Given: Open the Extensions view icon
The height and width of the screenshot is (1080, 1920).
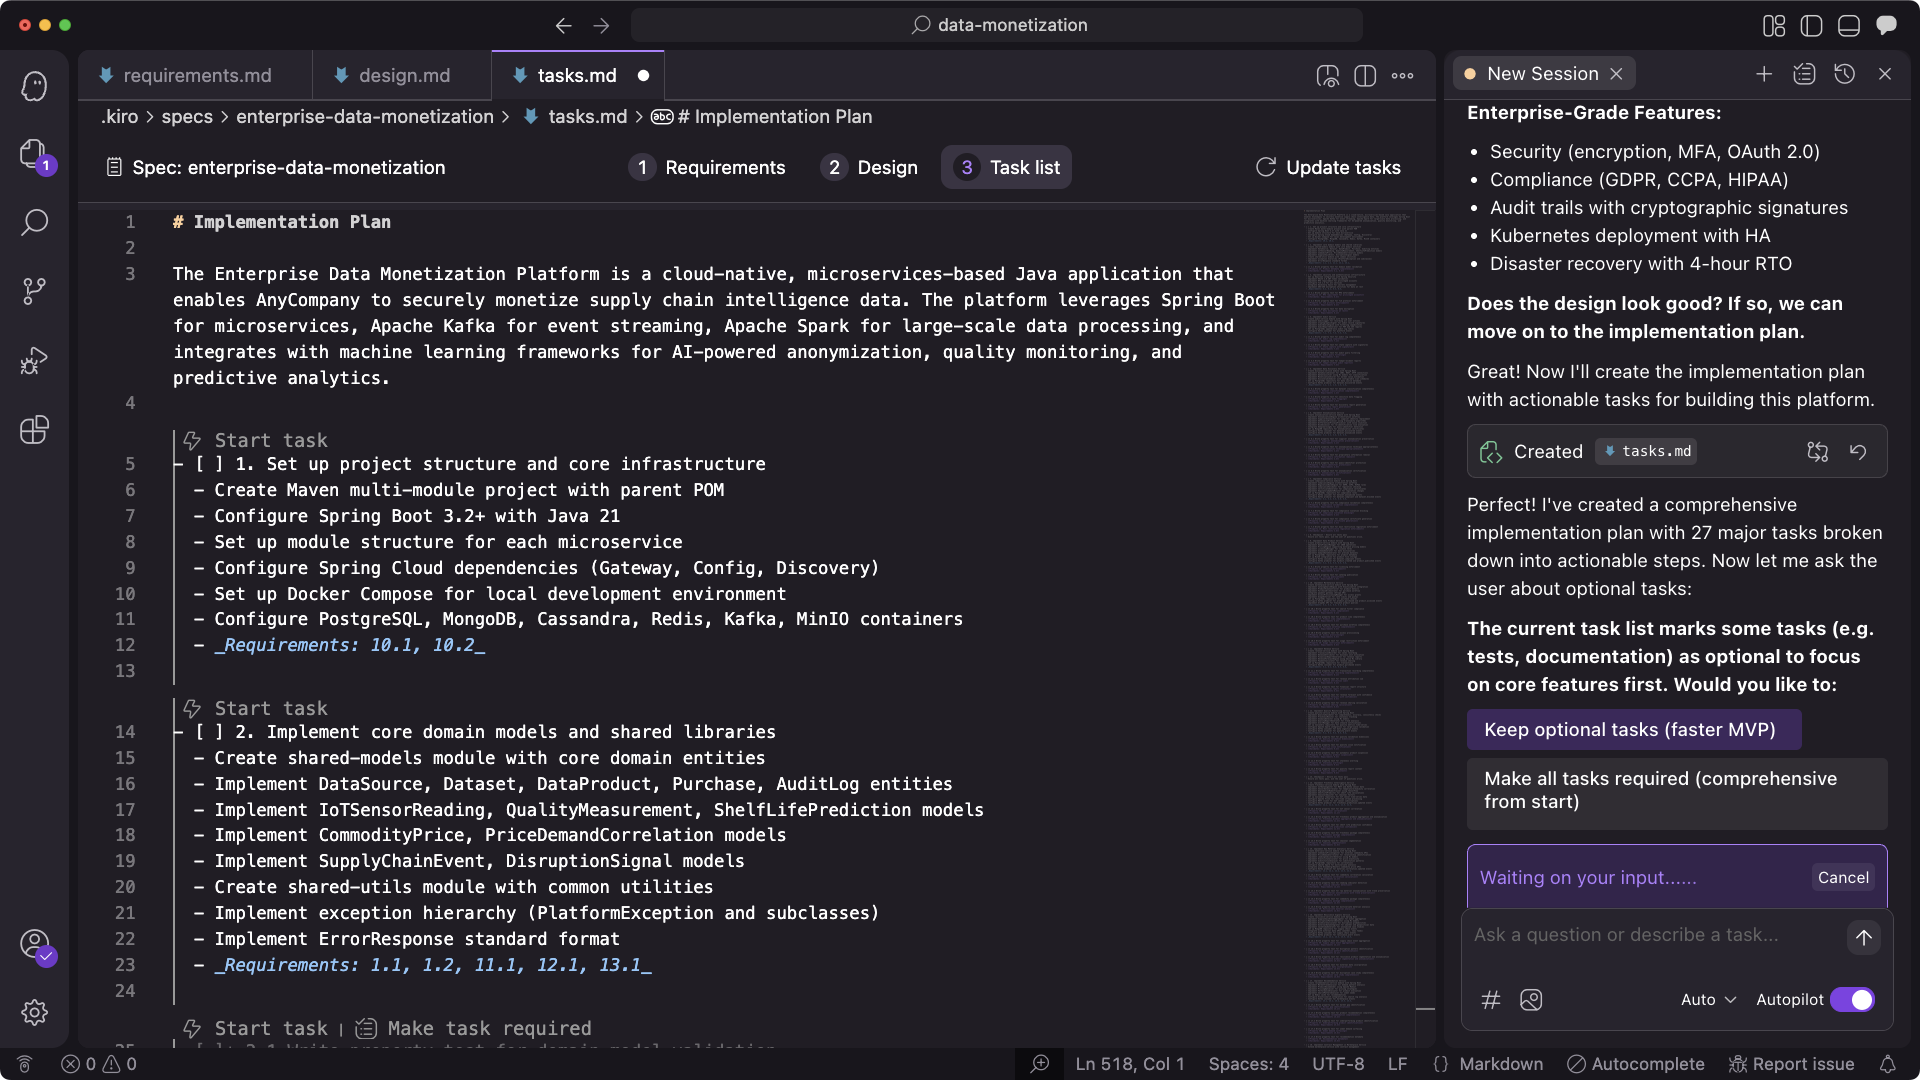Looking at the screenshot, I should point(34,430).
